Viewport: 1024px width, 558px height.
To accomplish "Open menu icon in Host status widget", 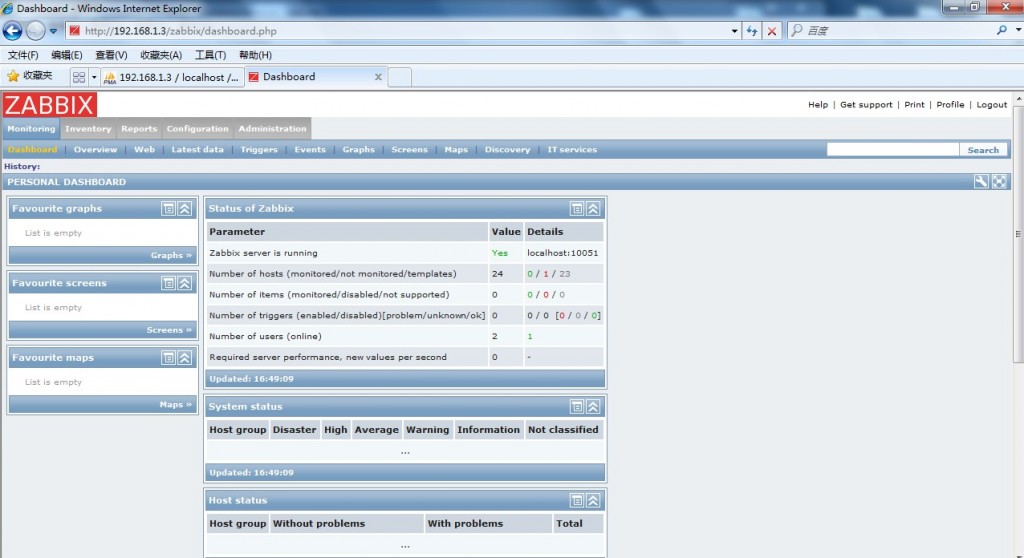I will pyautogui.click(x=577, y=501).
